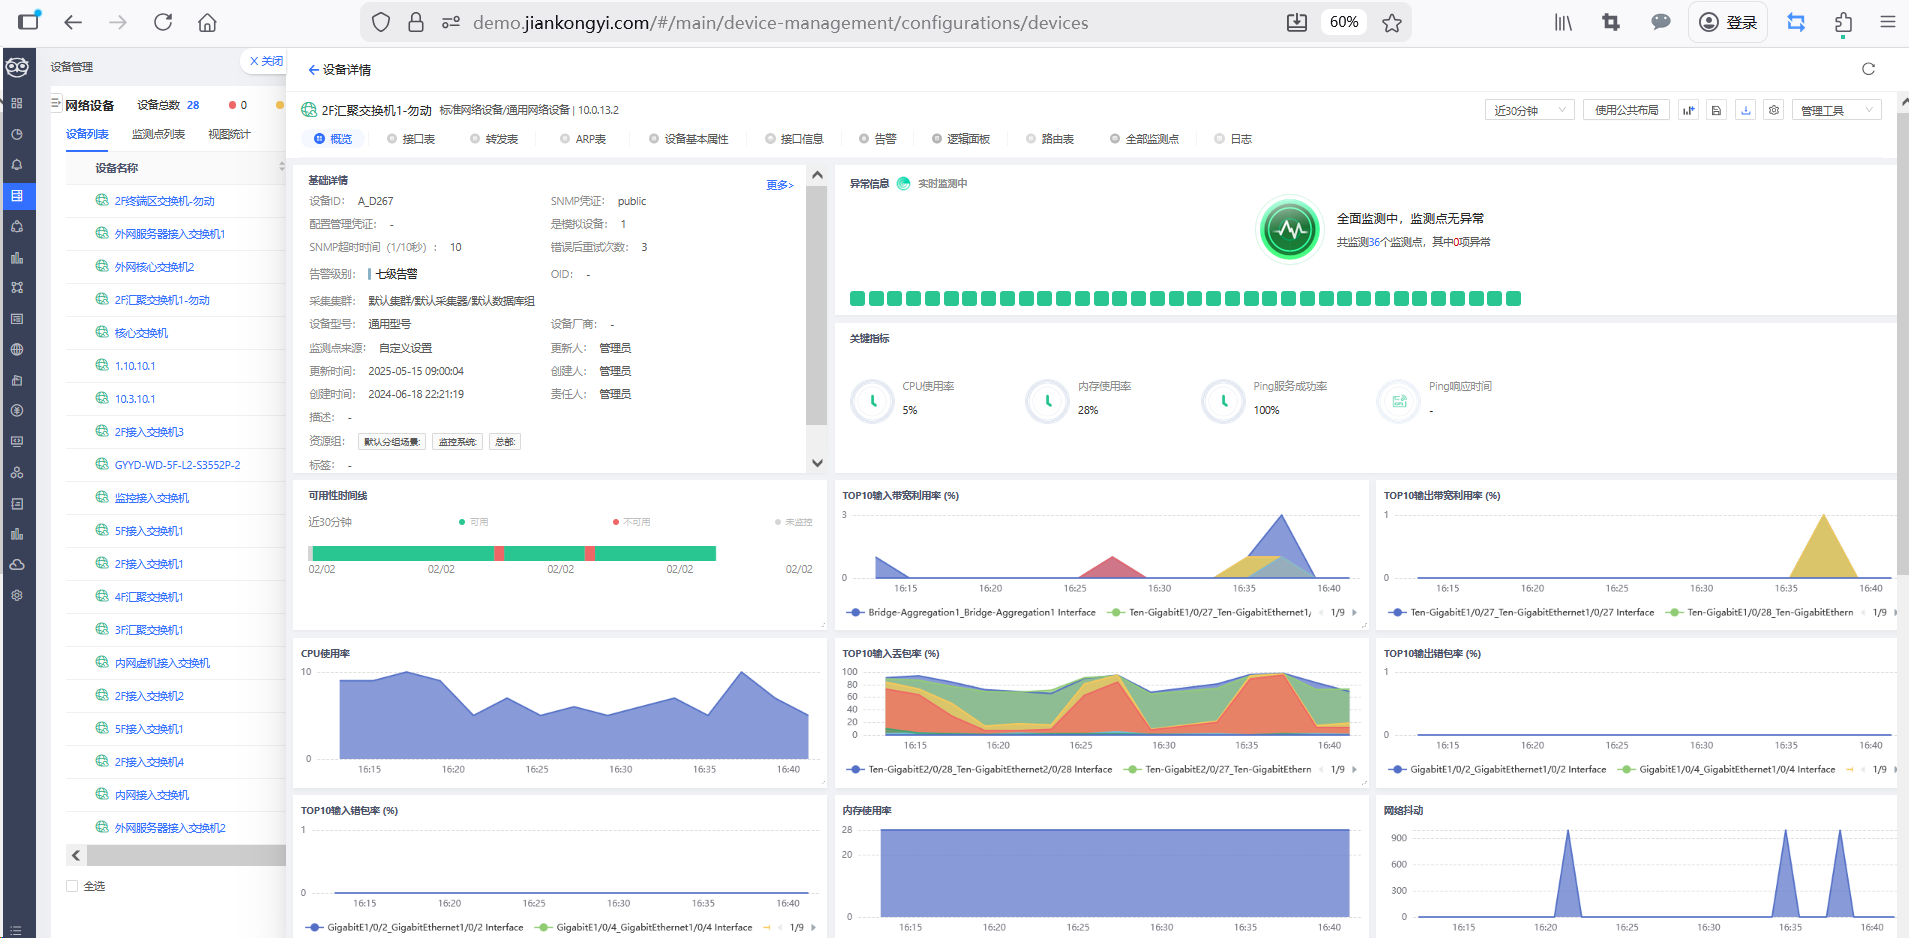Select the 接口表 radio tab
This screenshot has height=938, width=1909.
(411, 139)
